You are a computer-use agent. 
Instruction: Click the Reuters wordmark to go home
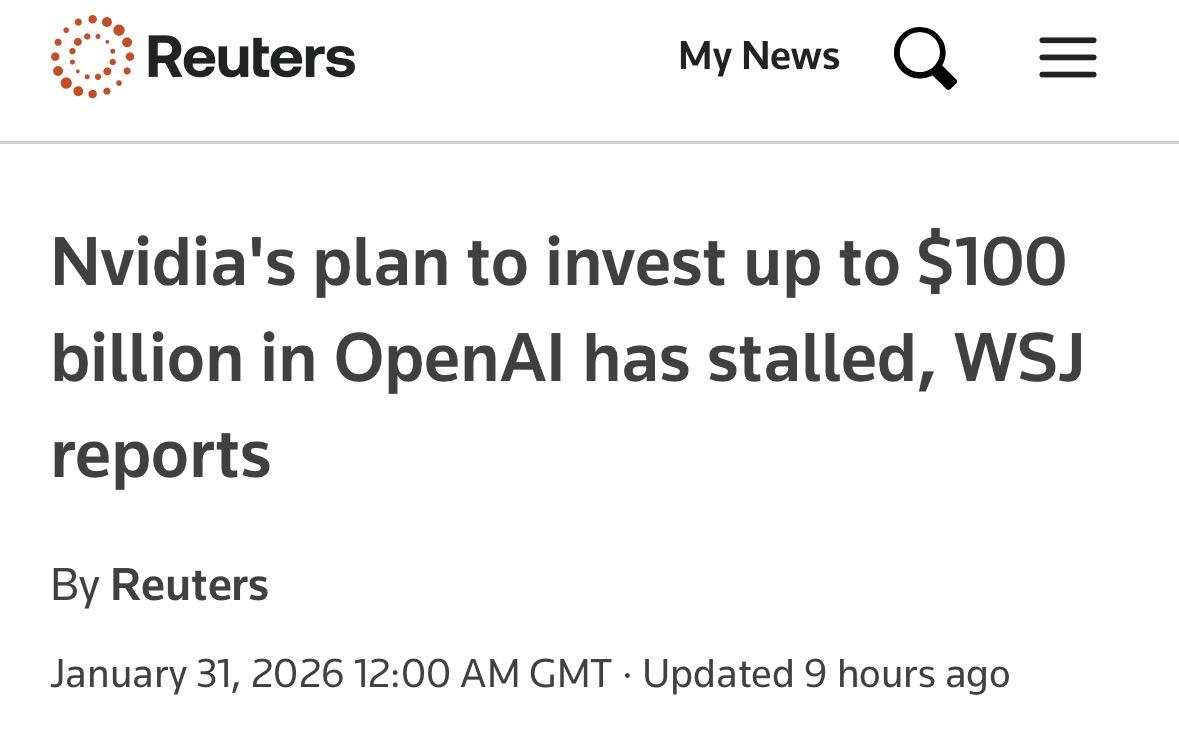click(249, 57)
